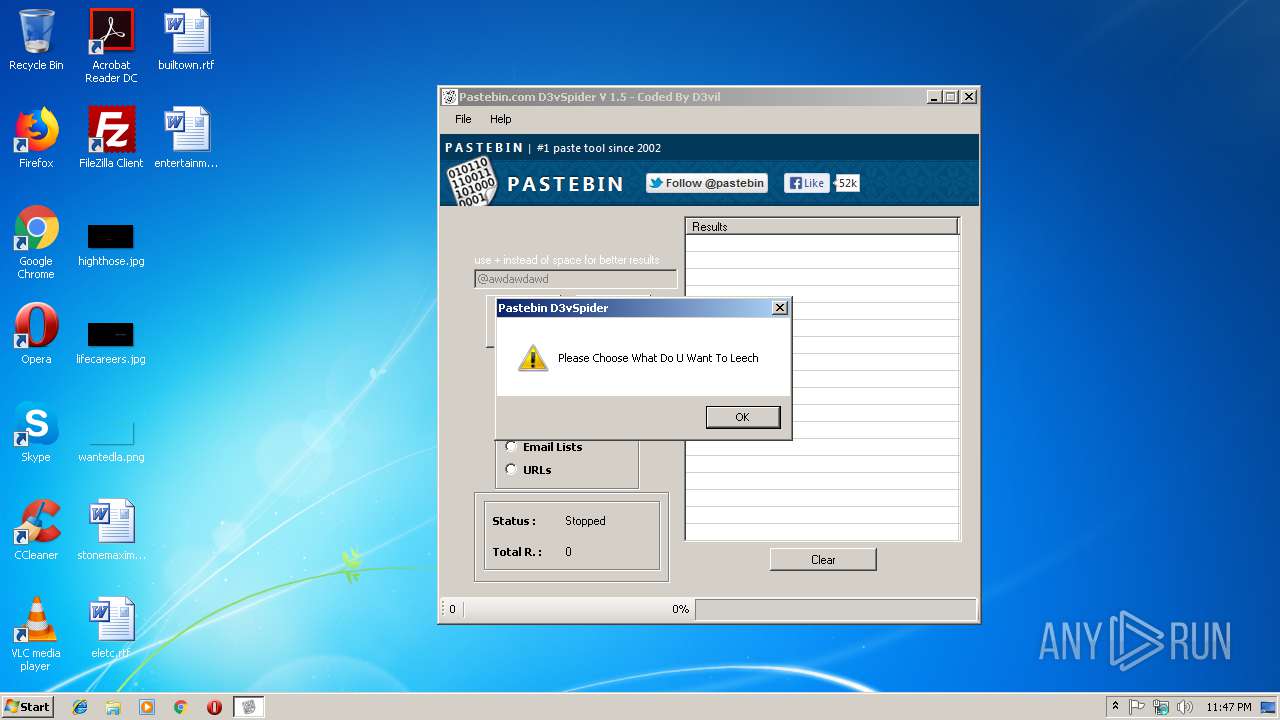Launch Firefox from the desktop
Screen dimensions: 1280x720
pyautogui.click(x=36, y=138)
